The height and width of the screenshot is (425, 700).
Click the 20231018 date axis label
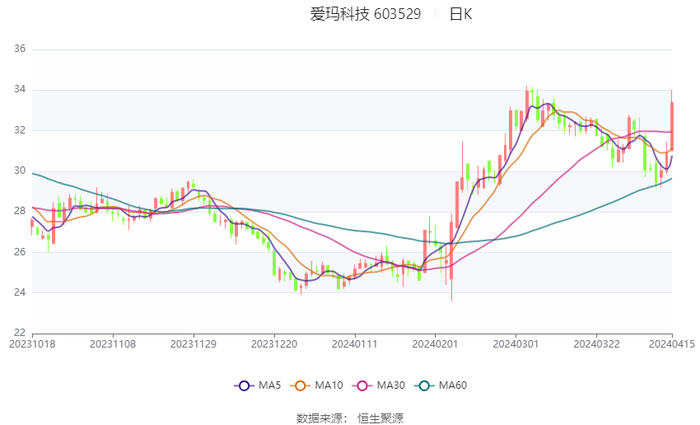tap(32, 343)
